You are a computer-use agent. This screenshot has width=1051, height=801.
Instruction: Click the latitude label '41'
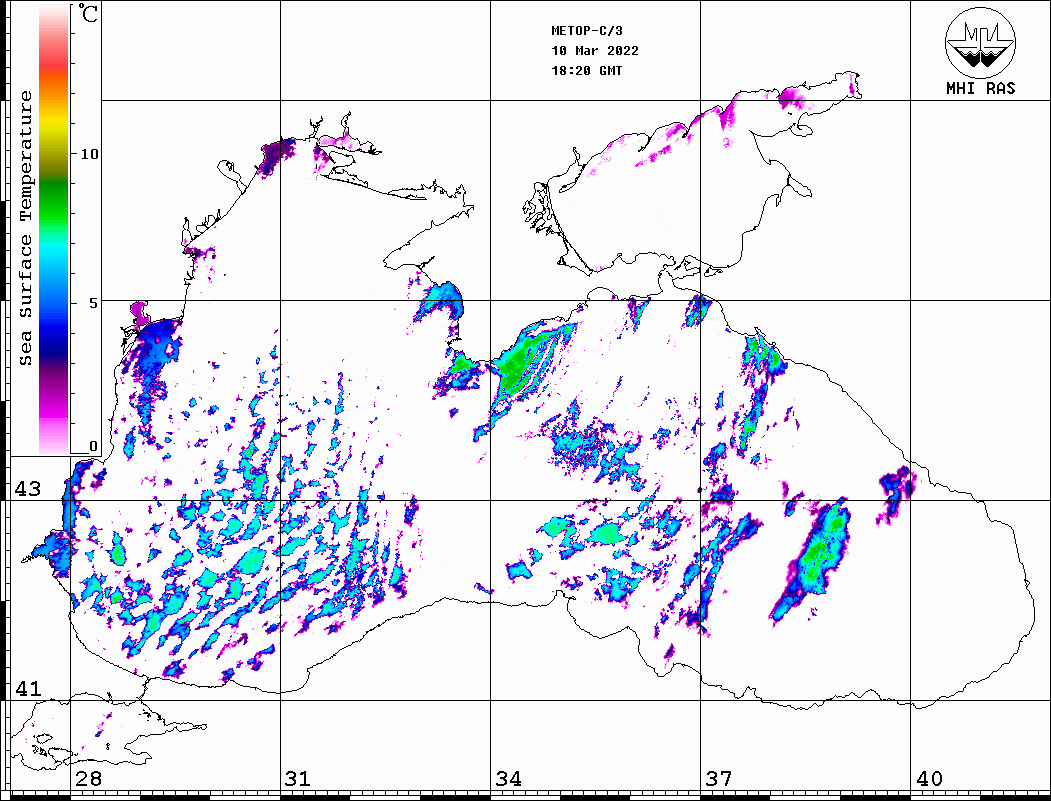point(28,689)
